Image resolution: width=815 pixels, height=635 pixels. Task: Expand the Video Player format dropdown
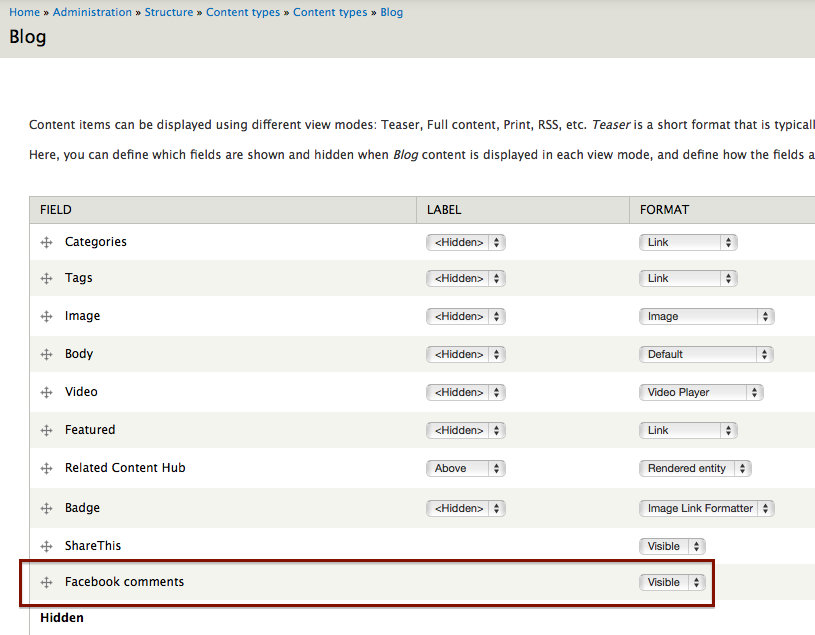700,392
